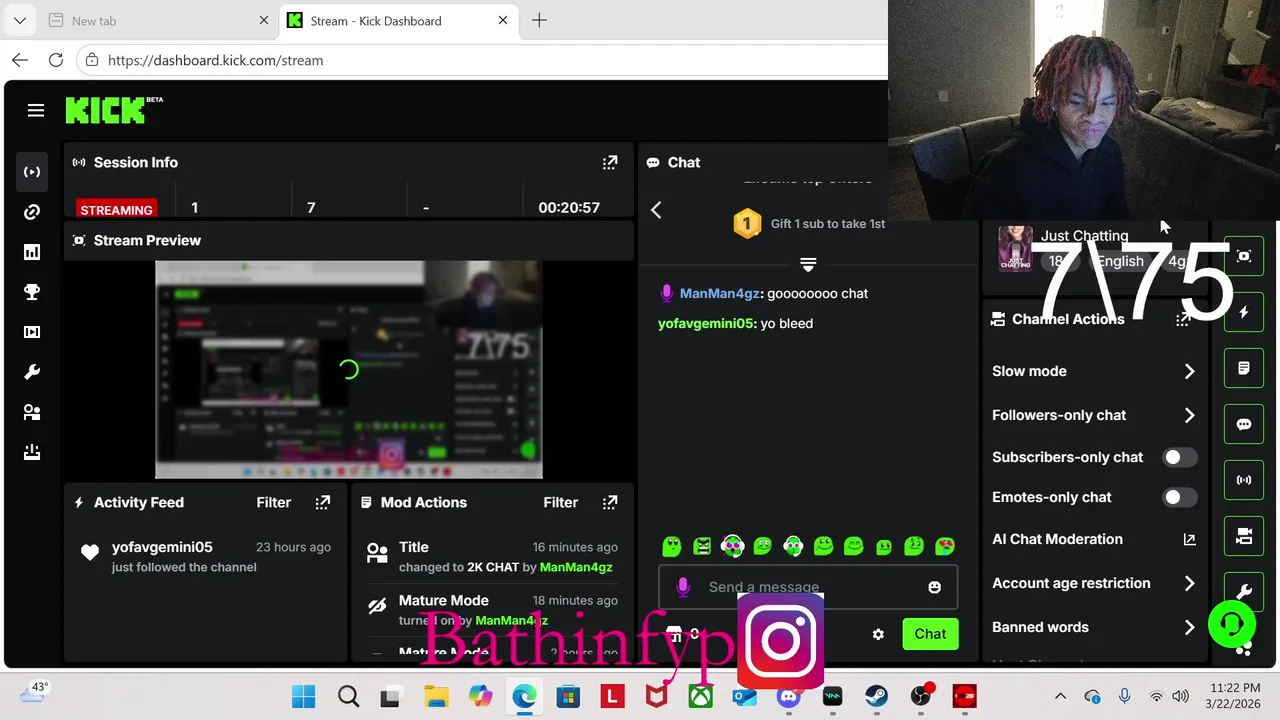Open the video clips icon in left sidebar
The height and width of the screenshot is (720, 1280).
[x=32, y=332]
